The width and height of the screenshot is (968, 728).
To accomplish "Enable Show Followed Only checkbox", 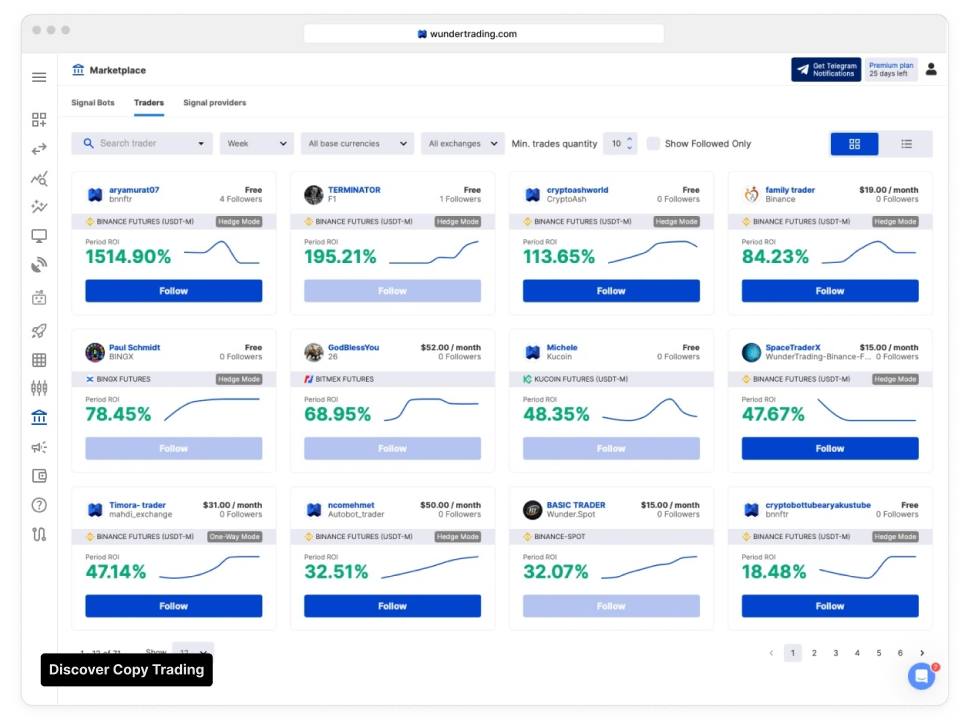I will click(653, 144).
